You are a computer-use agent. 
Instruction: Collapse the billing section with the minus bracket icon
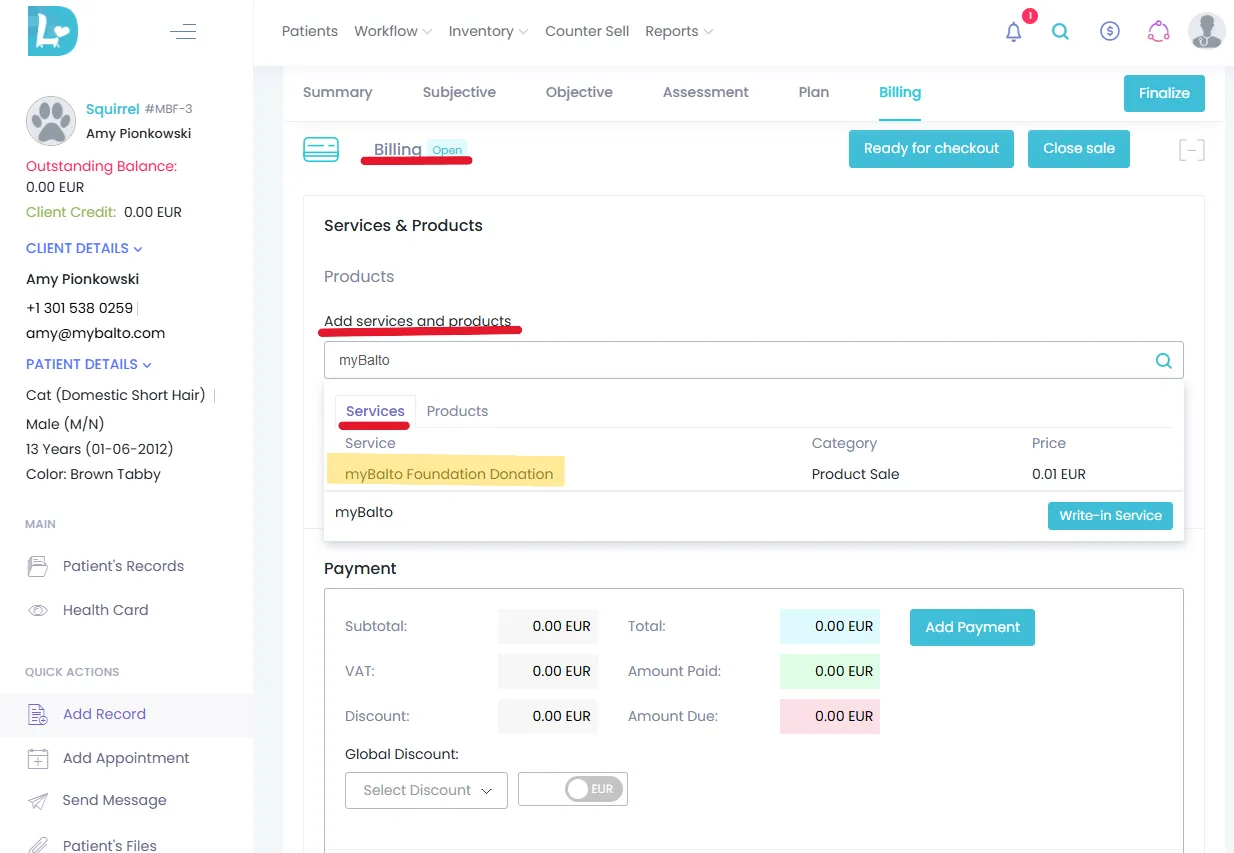(1191, 150)
